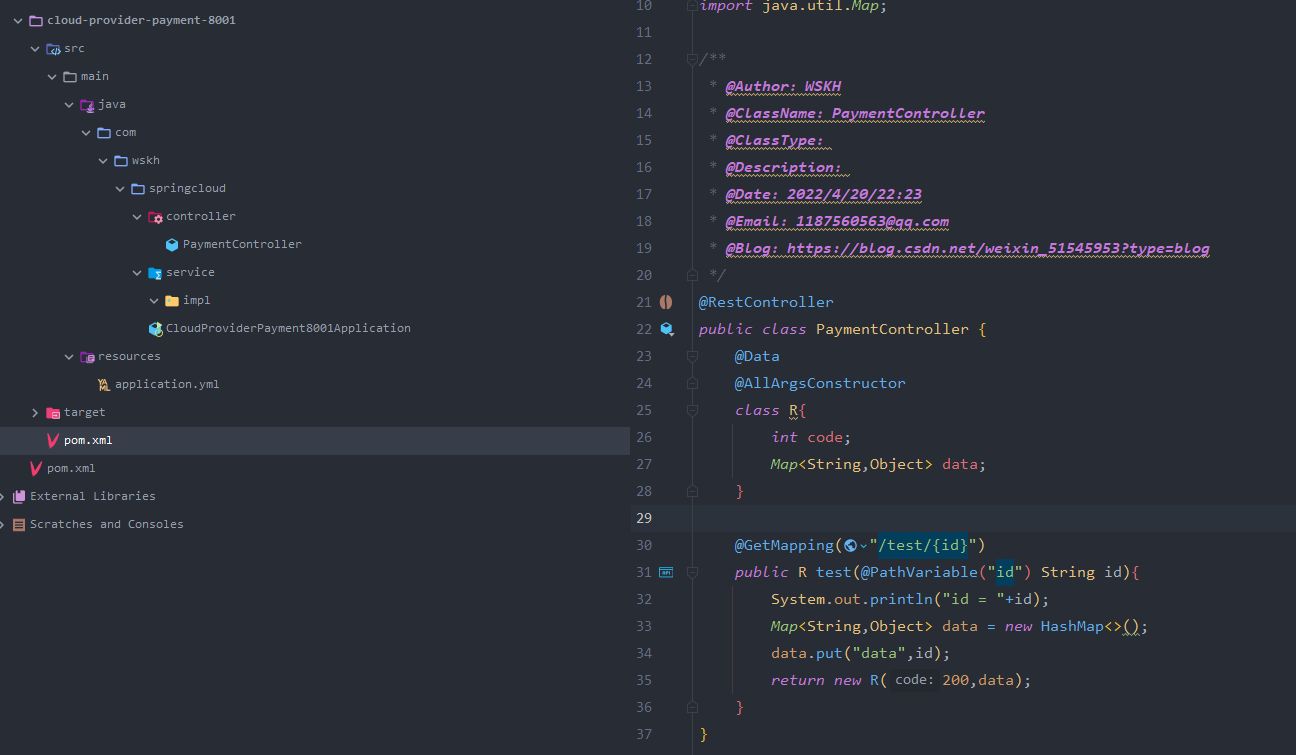Open the blog.csdn.net URL in the comment
Image resolution: width=1296 pixels, height=755 pixels.
[998, 248]
